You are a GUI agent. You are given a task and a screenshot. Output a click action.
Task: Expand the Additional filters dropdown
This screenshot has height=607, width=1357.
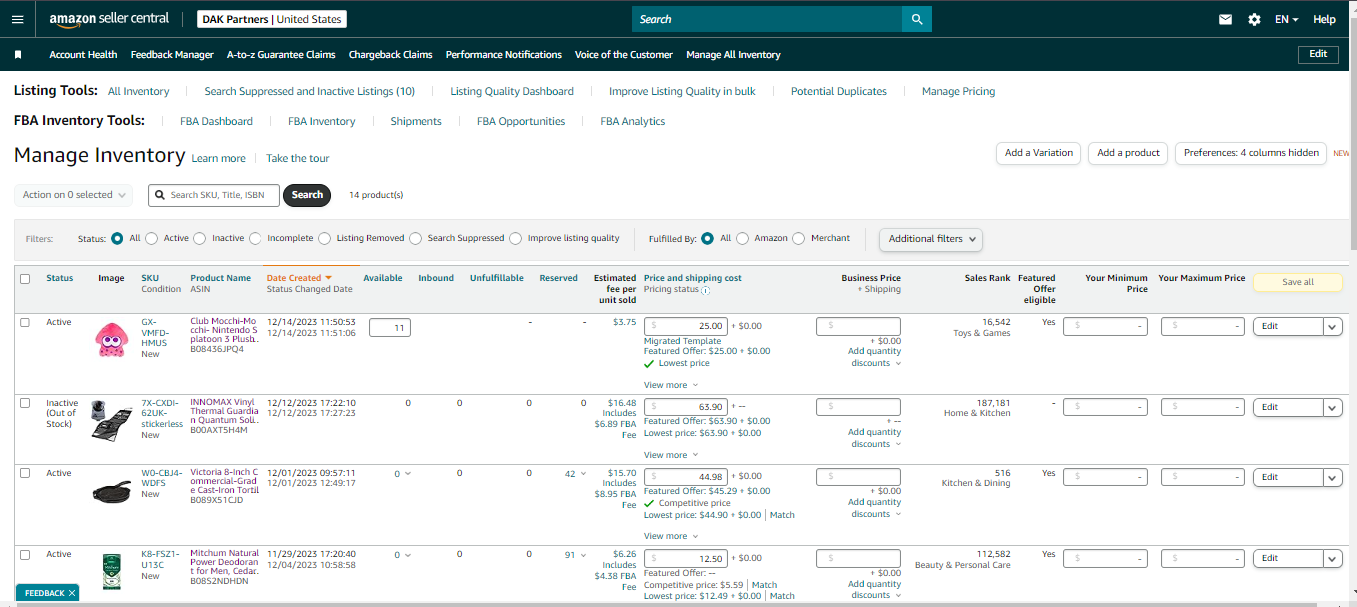click(x=931, y=239)
